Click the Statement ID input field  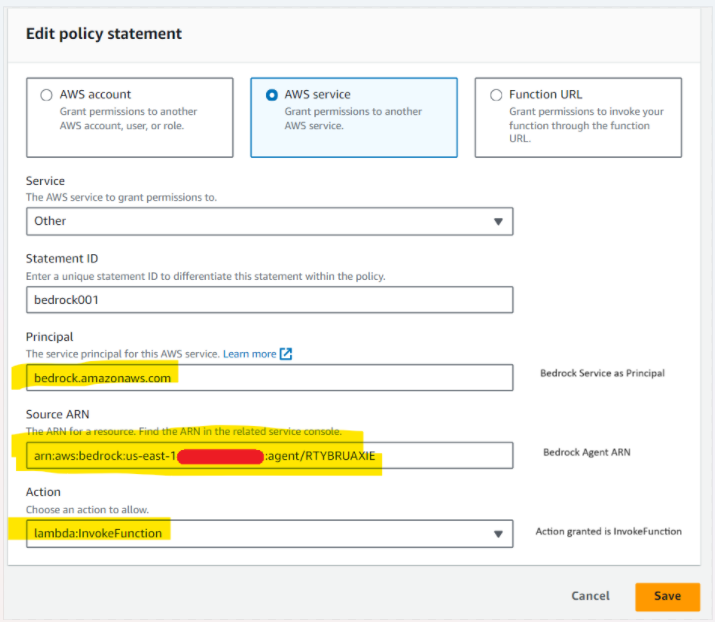tap(269, 300)
